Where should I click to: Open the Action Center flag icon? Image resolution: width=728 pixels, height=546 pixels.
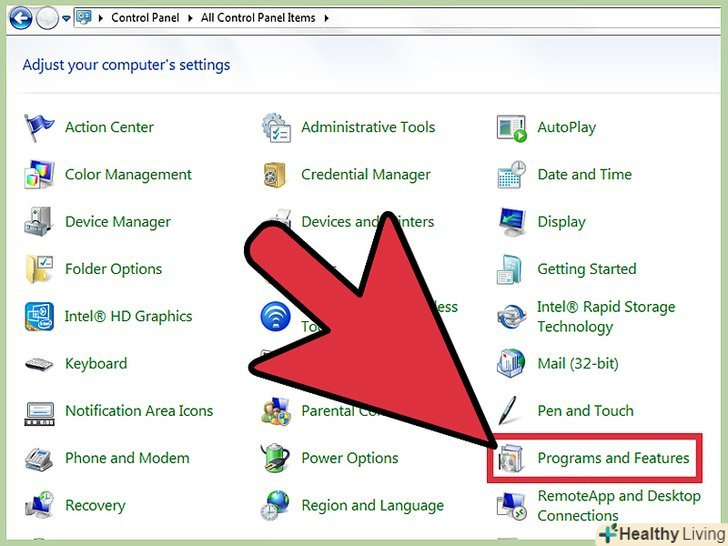click(39, 127)
